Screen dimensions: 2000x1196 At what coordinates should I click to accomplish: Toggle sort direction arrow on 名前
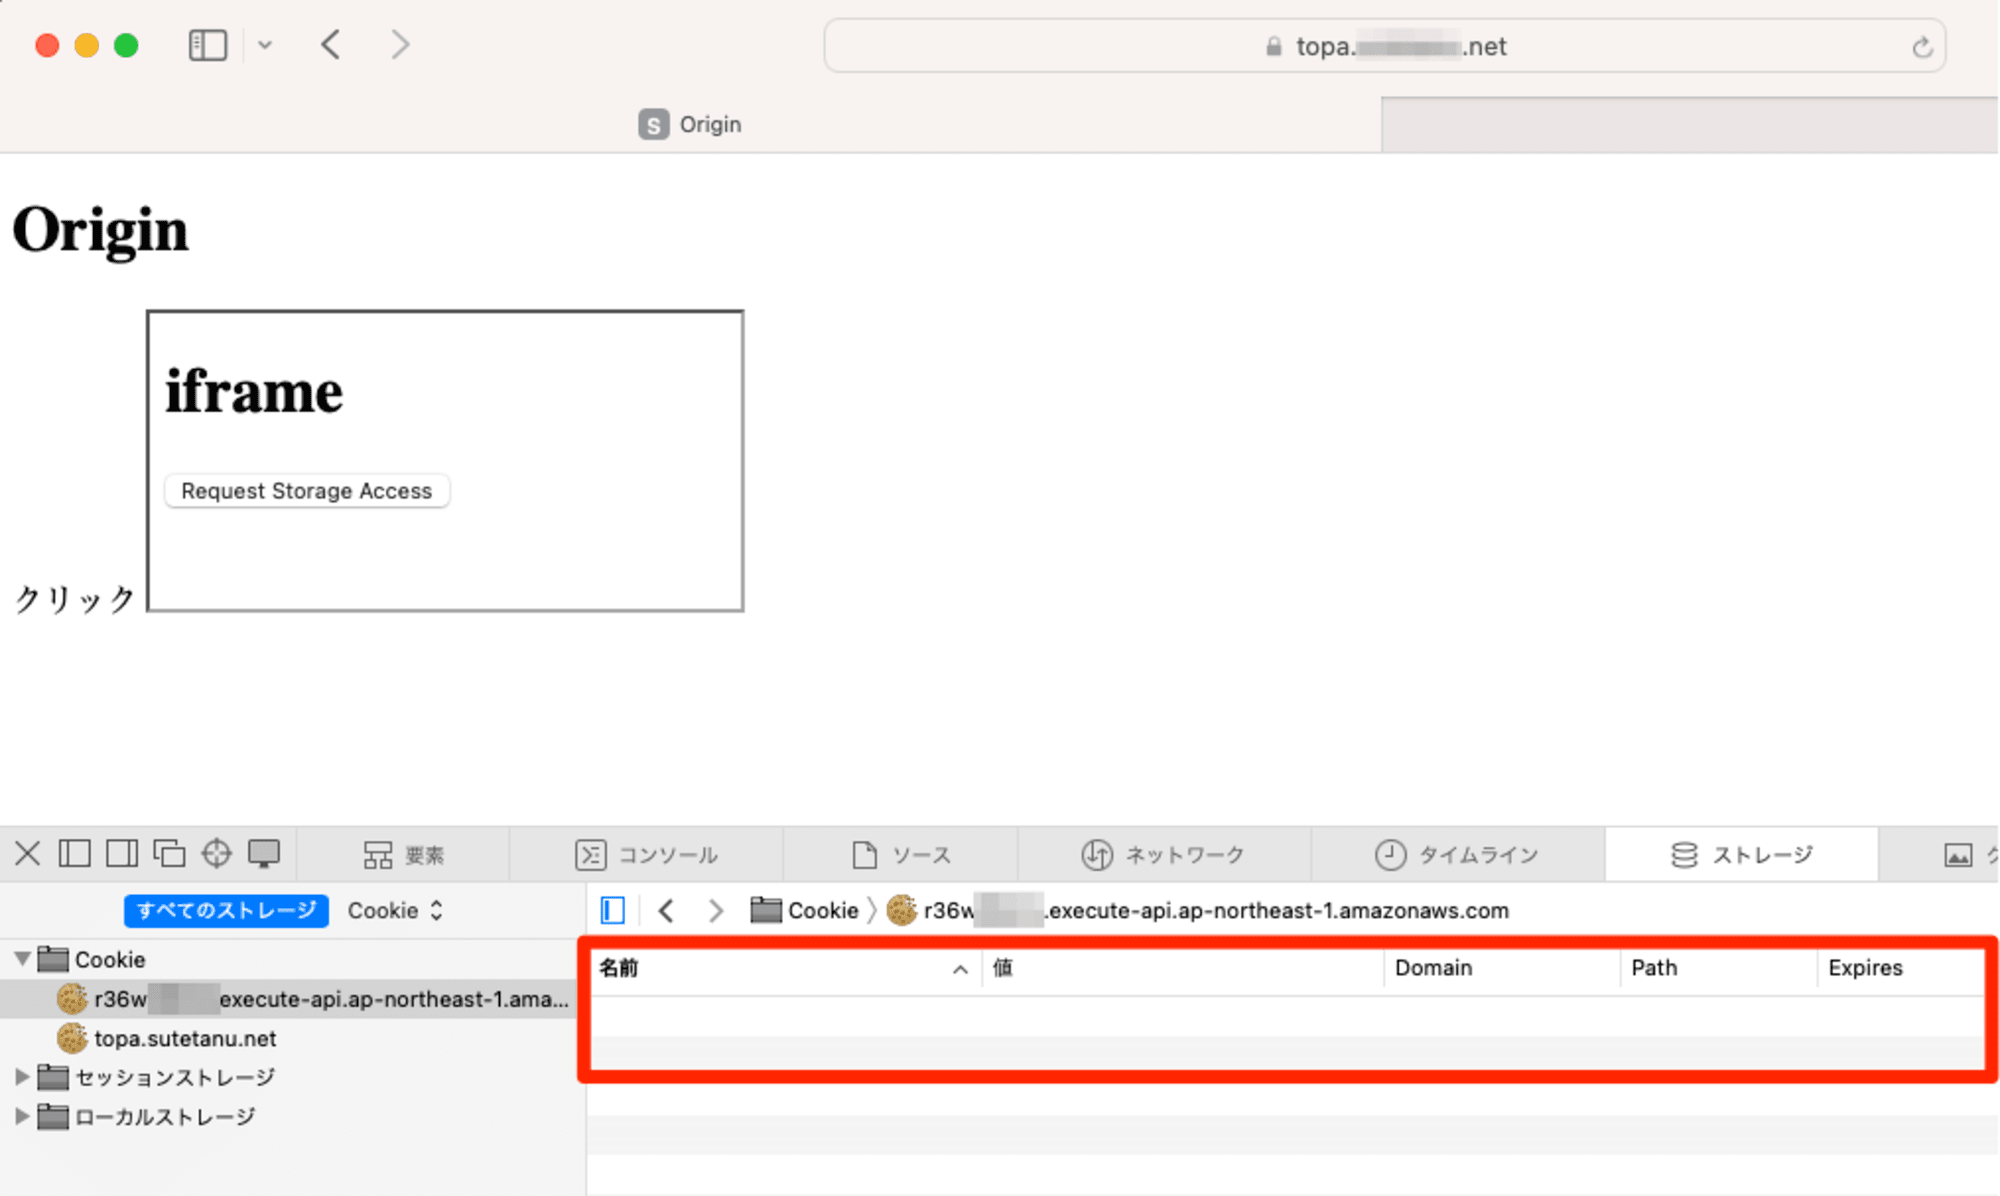pos(960,969)
